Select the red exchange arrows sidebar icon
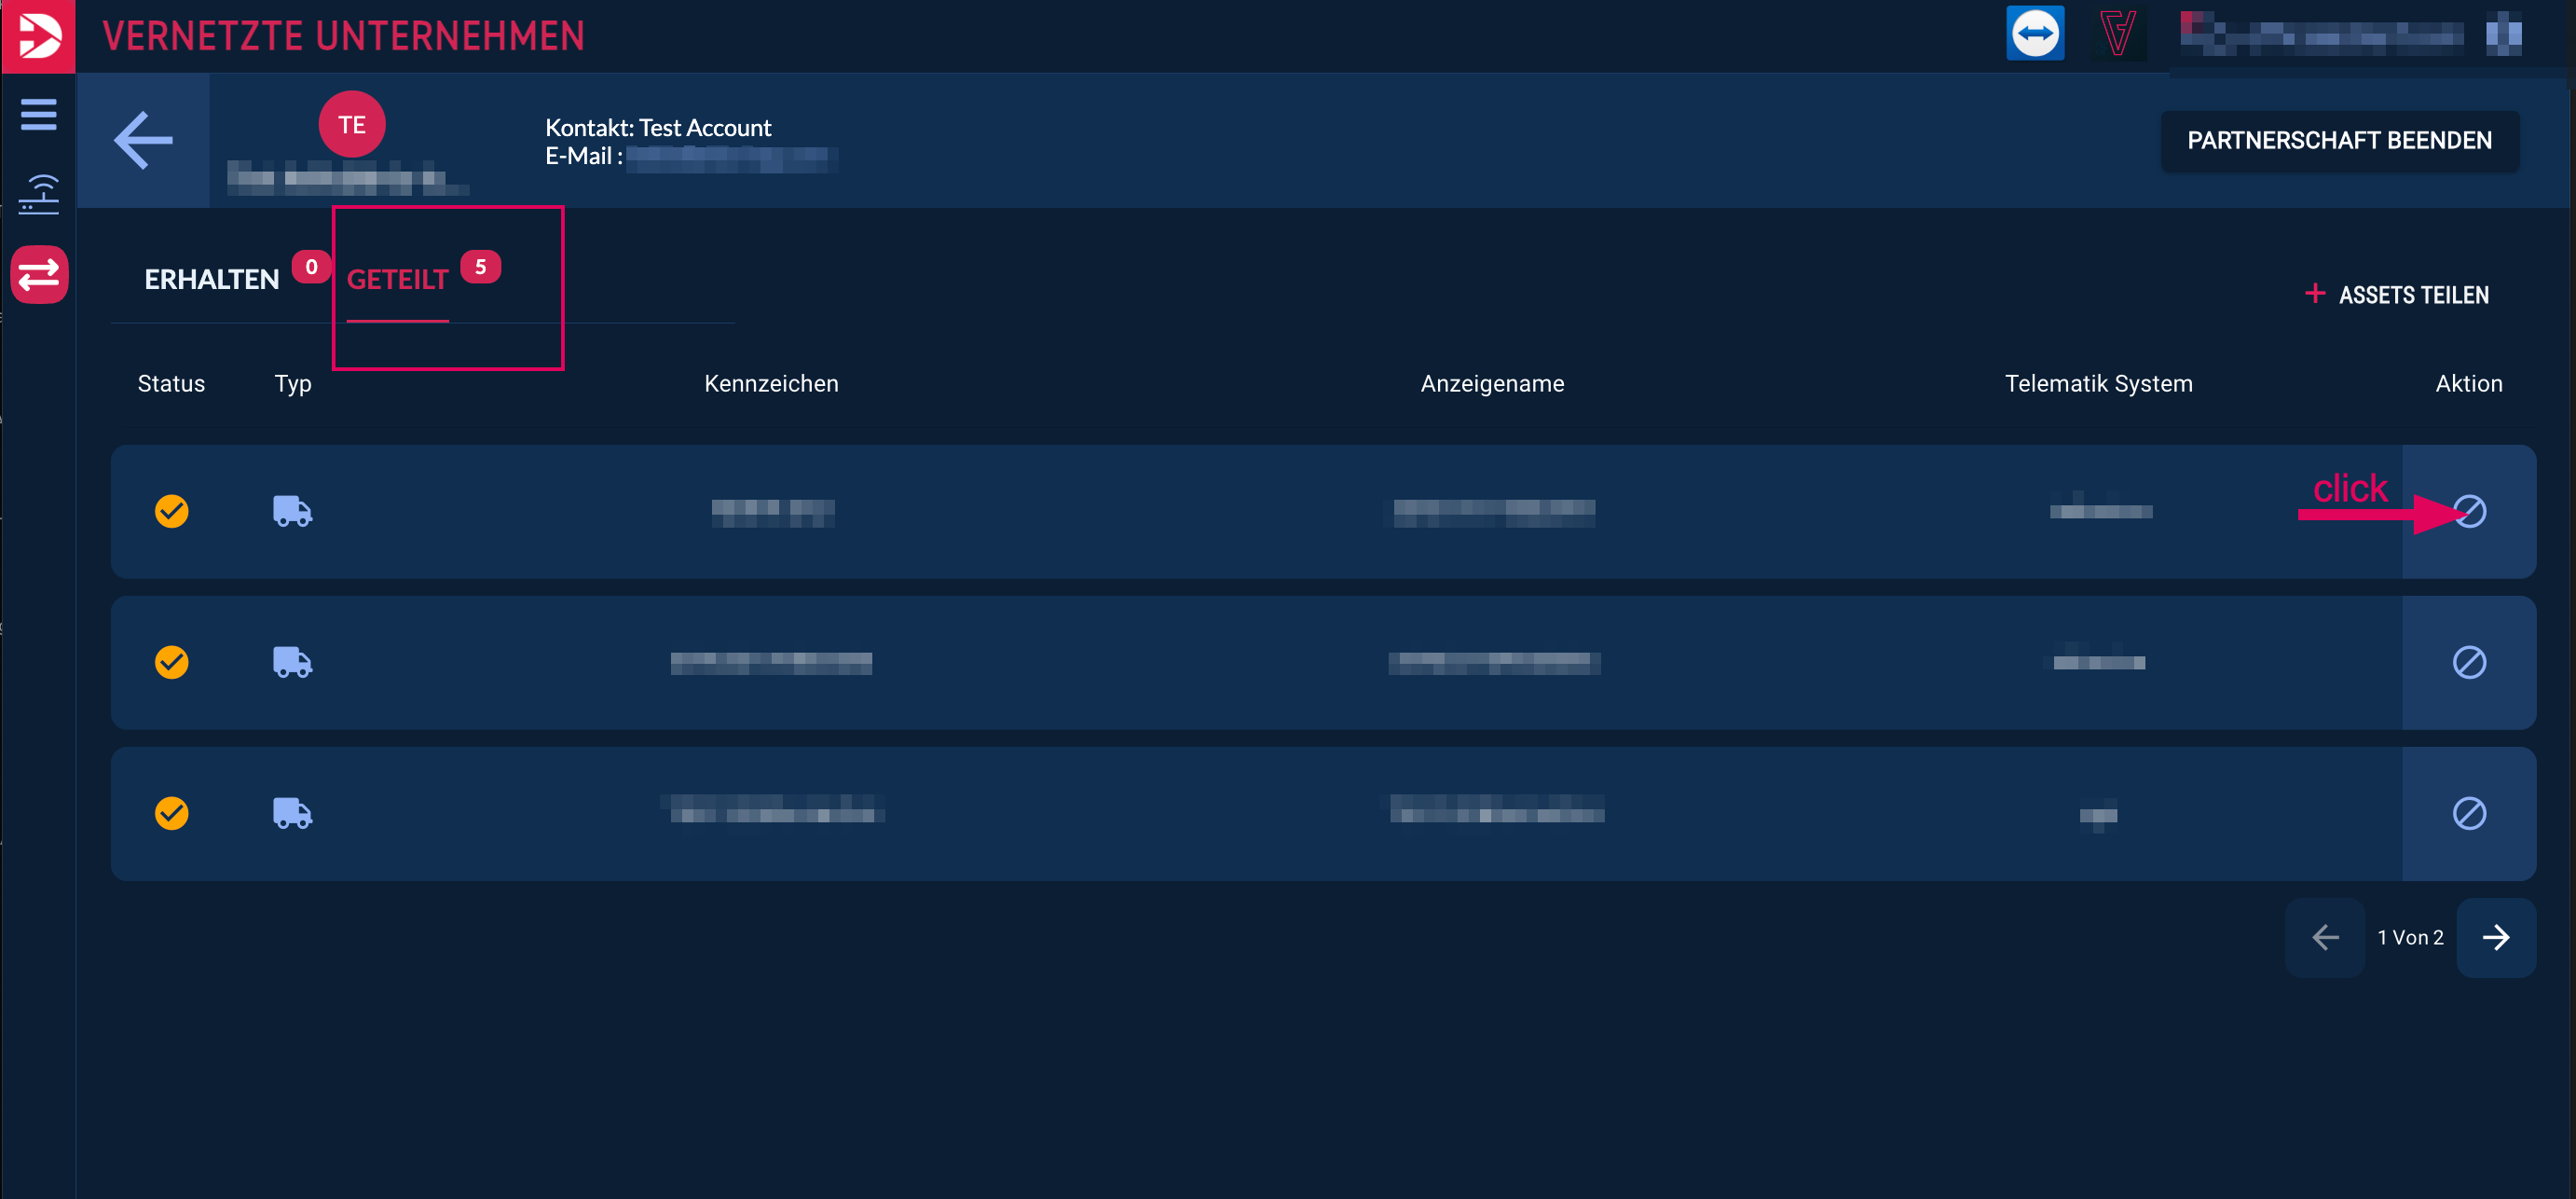Screen dimensions: 2576x1199 coord(39,274)
